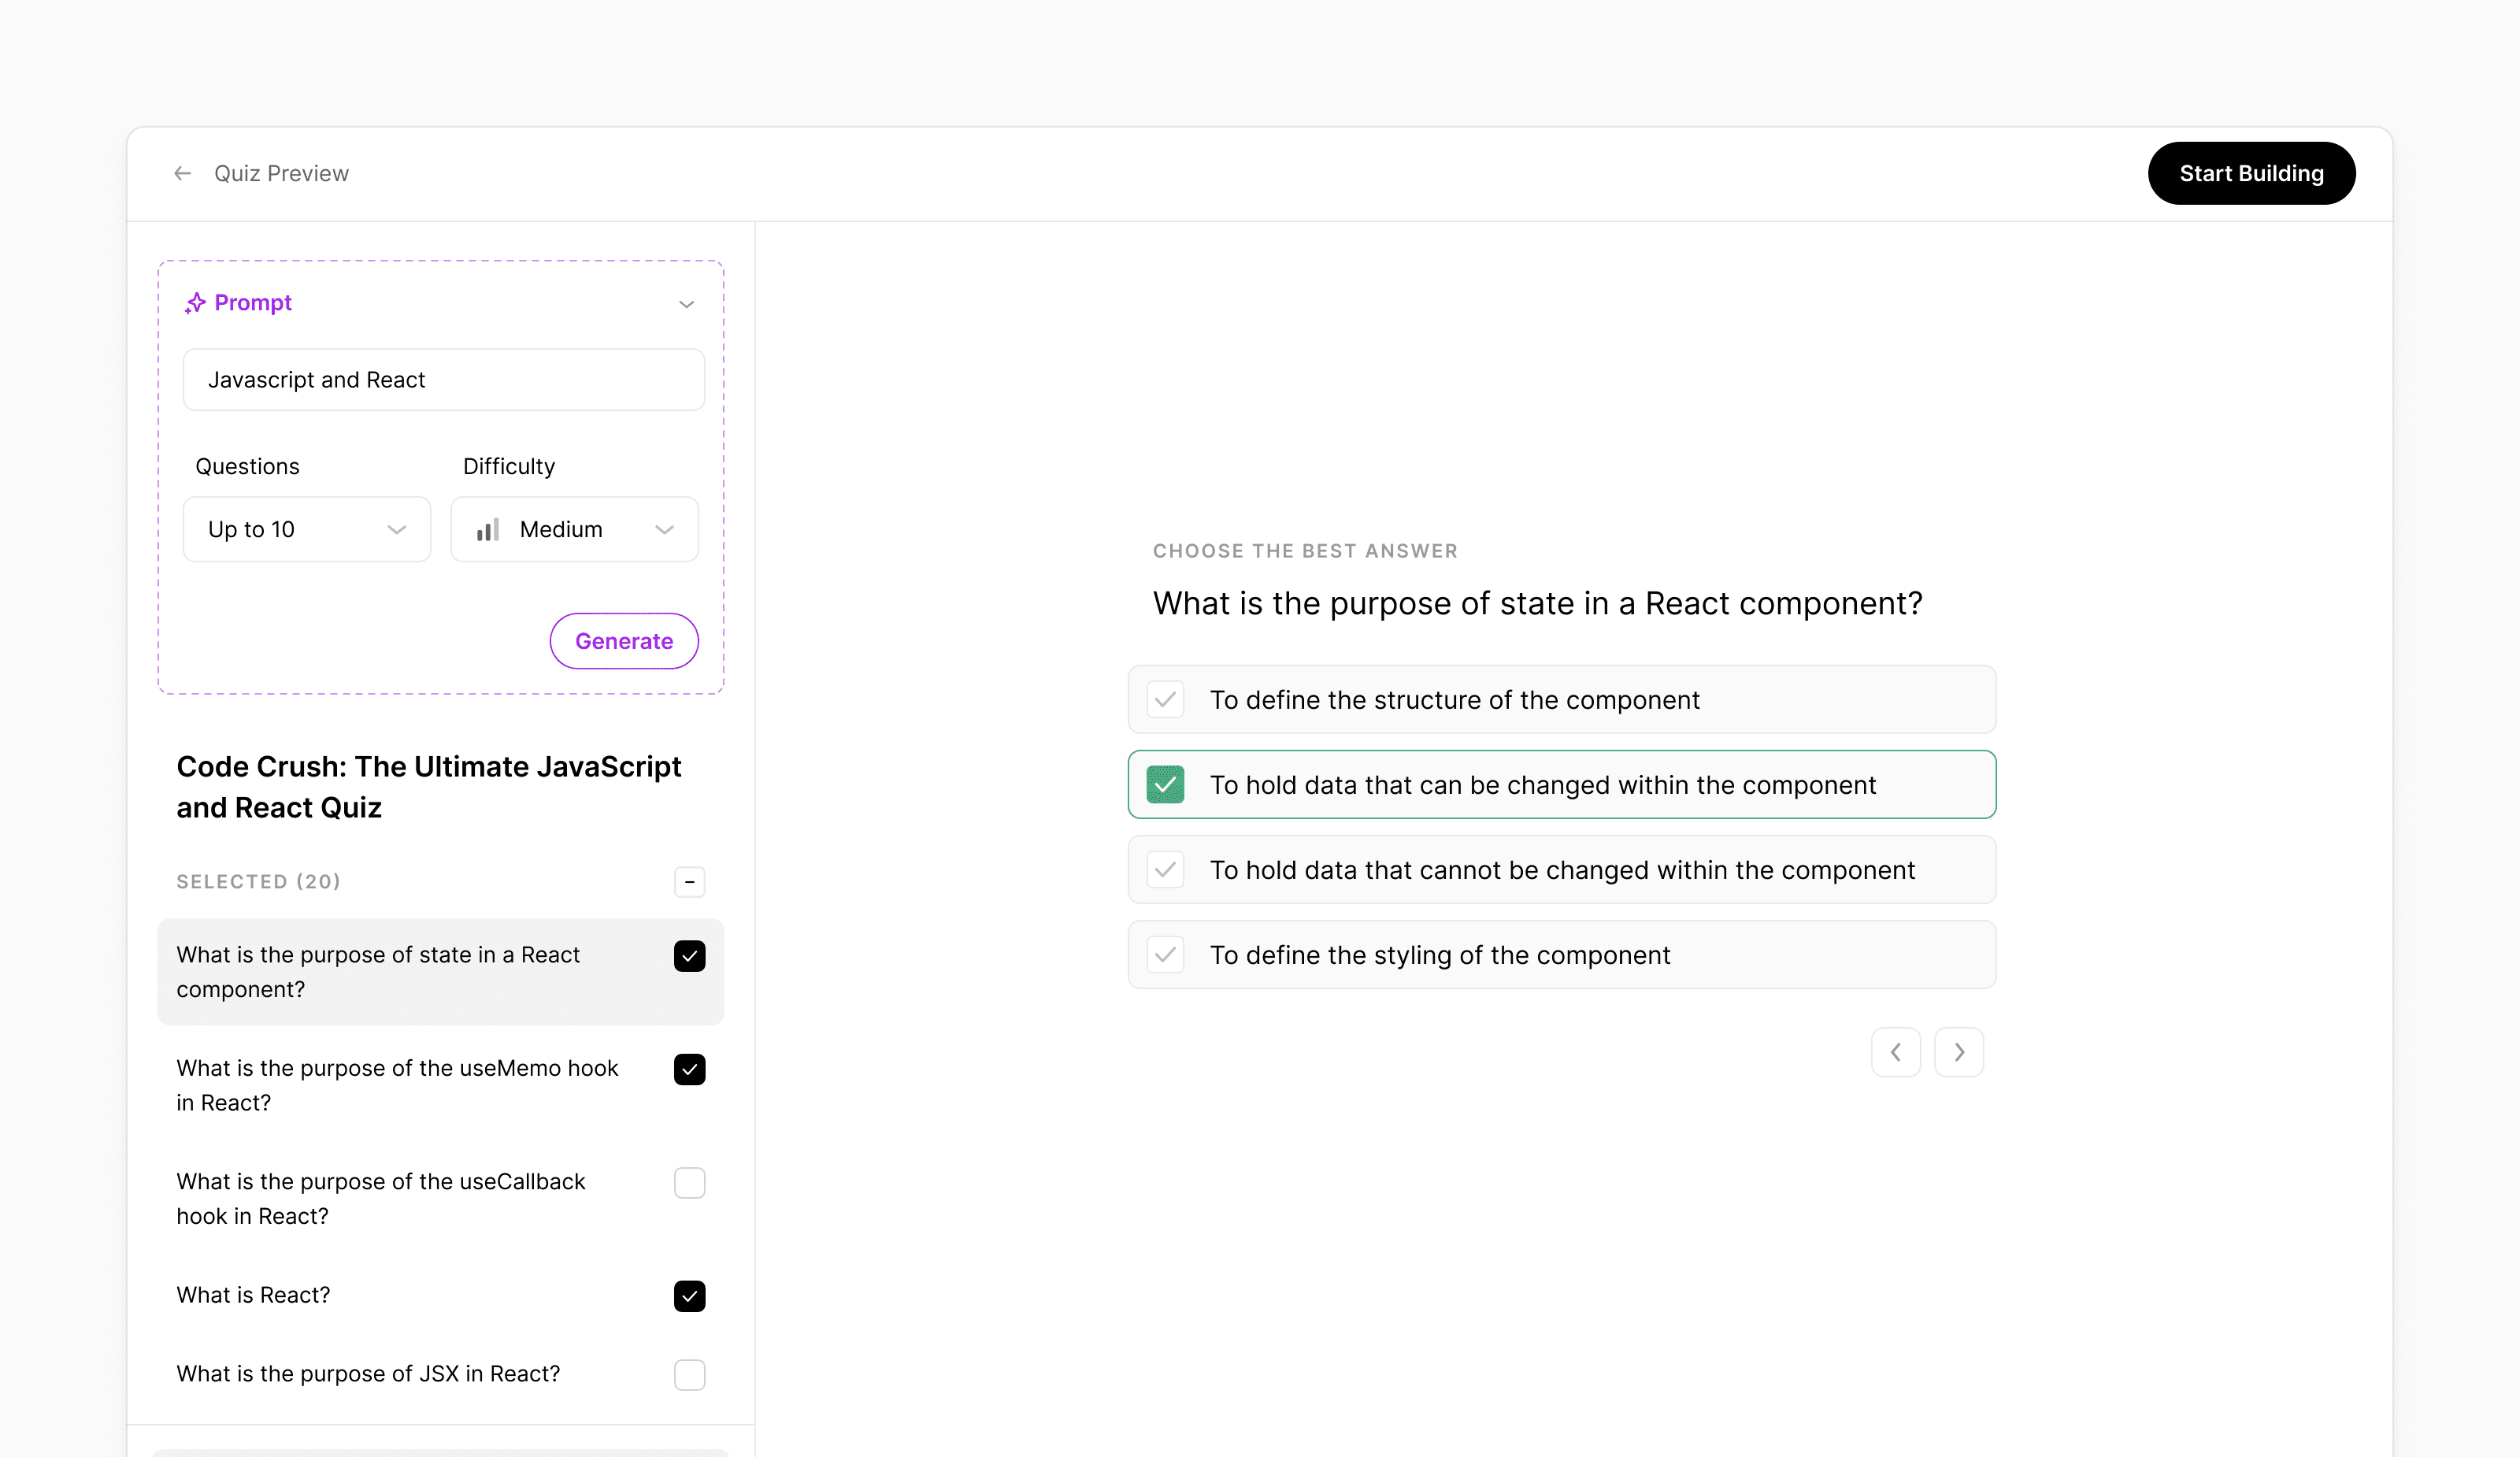Go to the next question with right arrow

click(1958, 1052)
